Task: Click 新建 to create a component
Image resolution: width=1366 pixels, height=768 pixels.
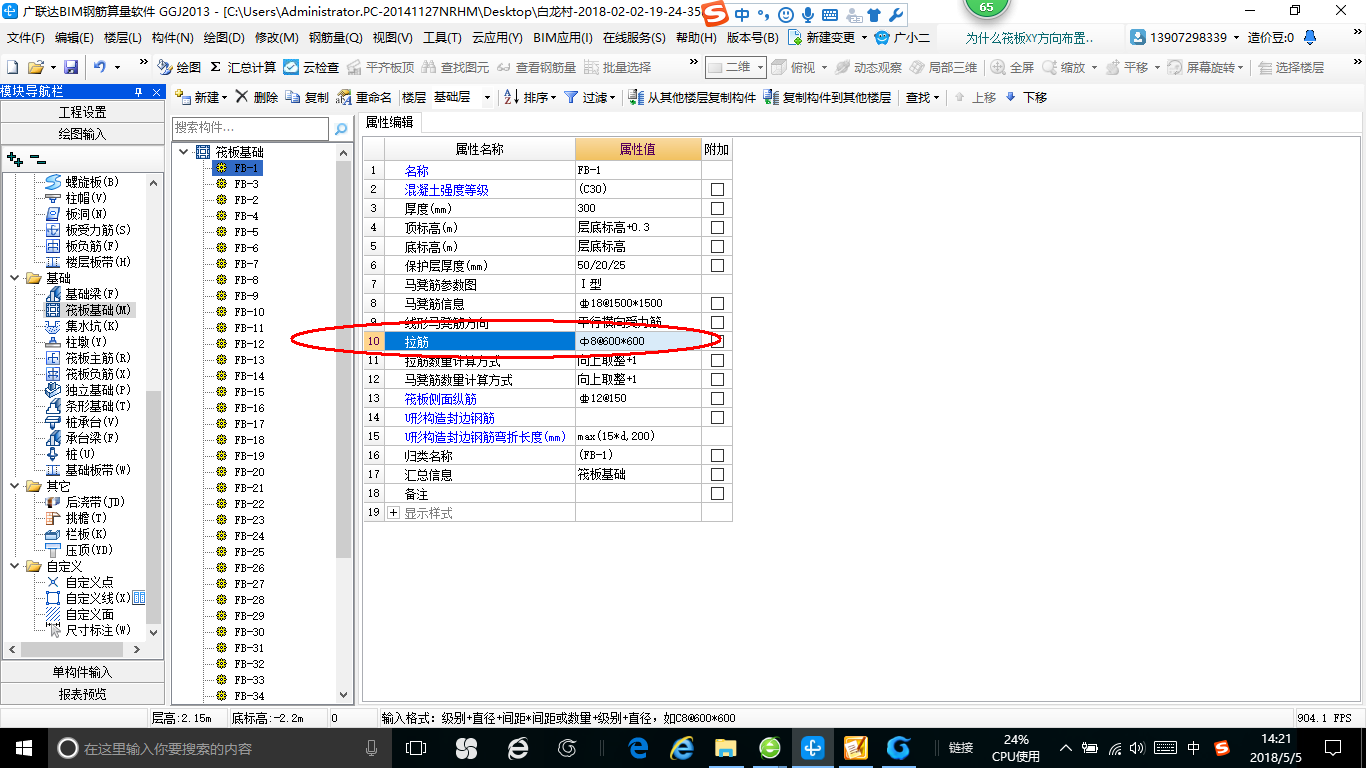Action: 200,97
